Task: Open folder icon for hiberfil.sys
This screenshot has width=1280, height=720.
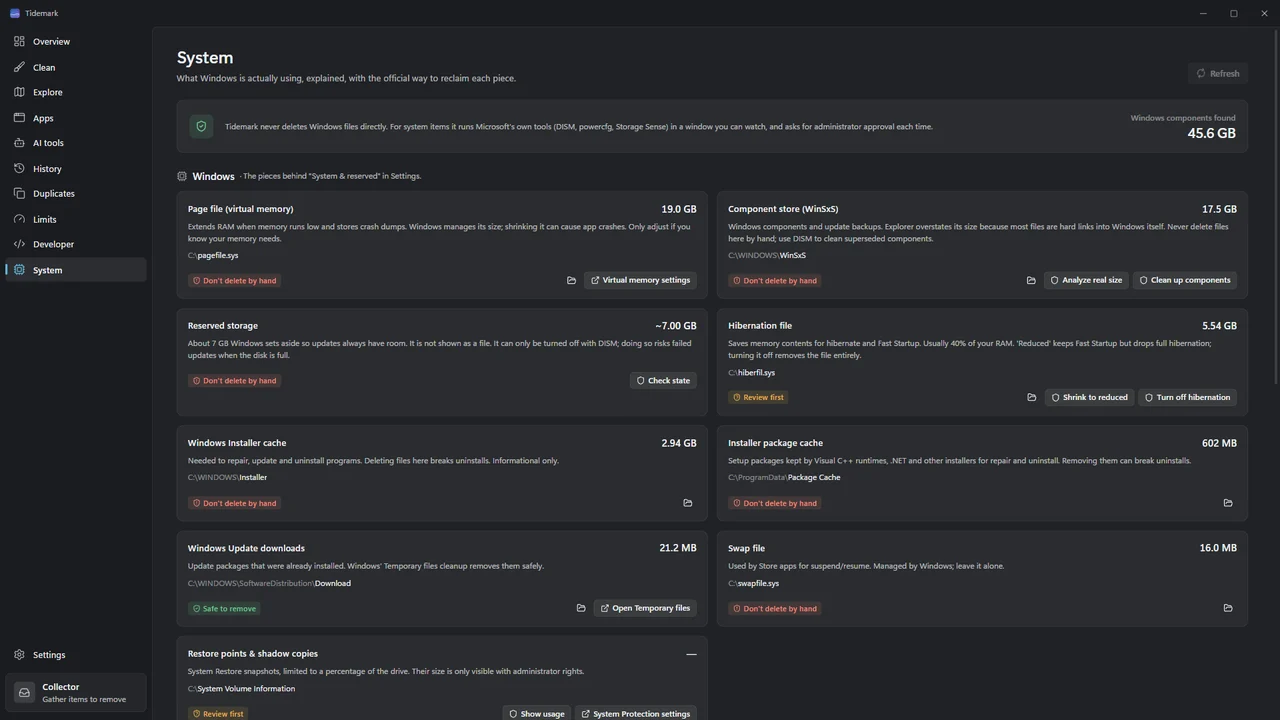Action: click(x=1031, y=397)
